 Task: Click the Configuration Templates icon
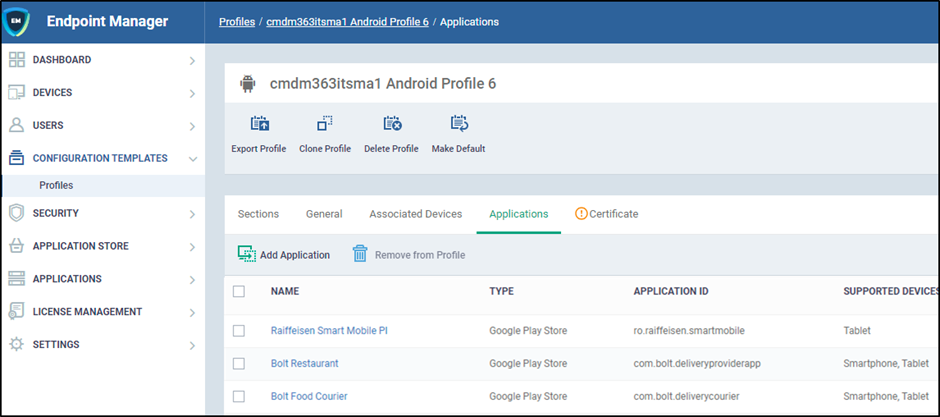[x=17, y=158]
